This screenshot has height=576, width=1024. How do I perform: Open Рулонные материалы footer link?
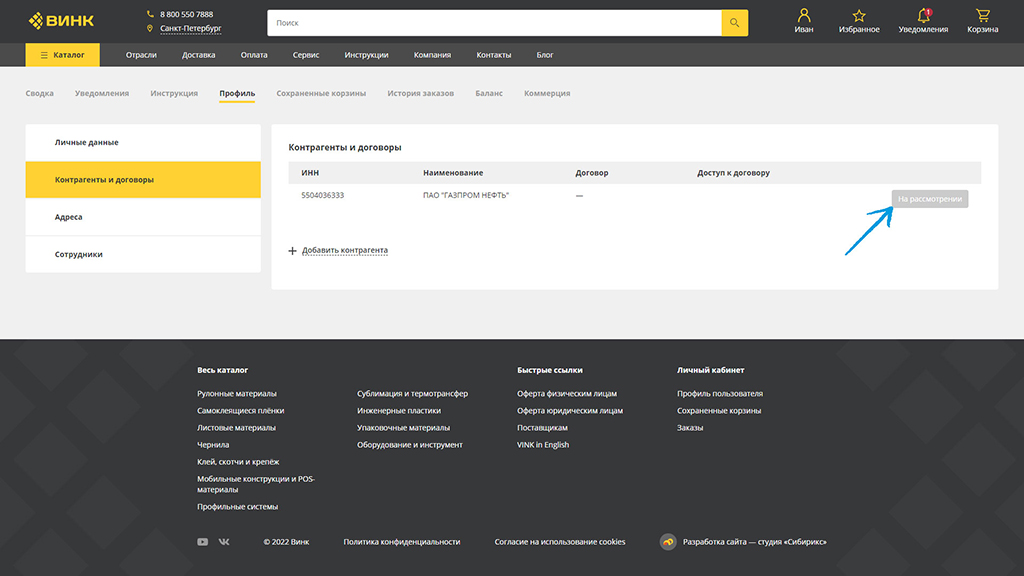(237, 394)
